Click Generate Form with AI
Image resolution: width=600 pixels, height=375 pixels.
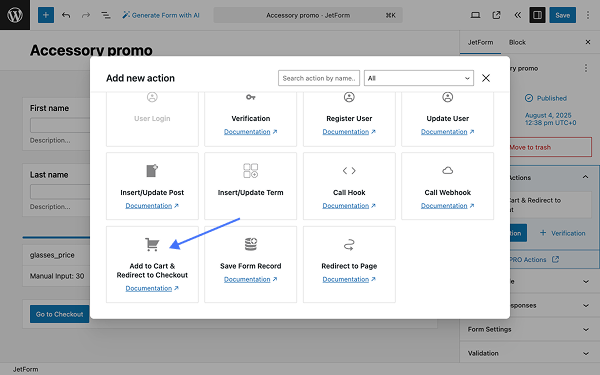point(161,15)
